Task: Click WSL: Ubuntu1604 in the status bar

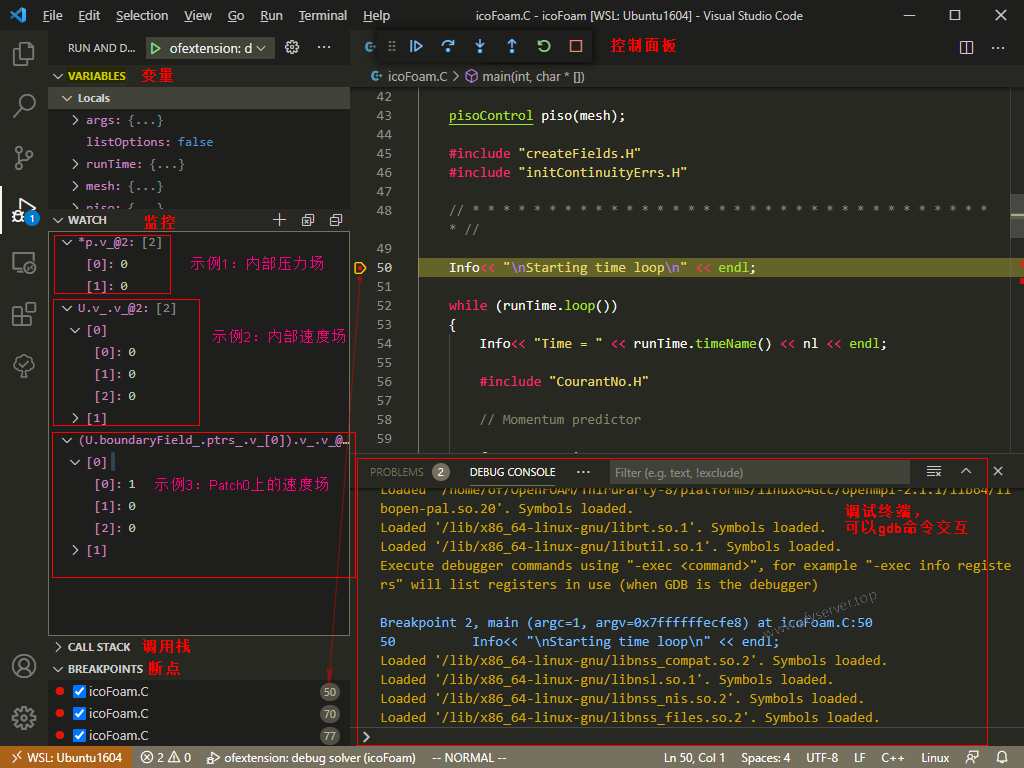Action: tap(66, 757)
